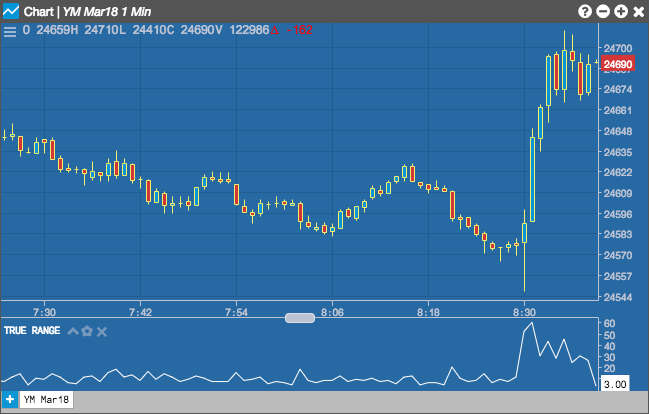
Task: Click the 24648 price axis label
Action: click(x=618, y=131)
